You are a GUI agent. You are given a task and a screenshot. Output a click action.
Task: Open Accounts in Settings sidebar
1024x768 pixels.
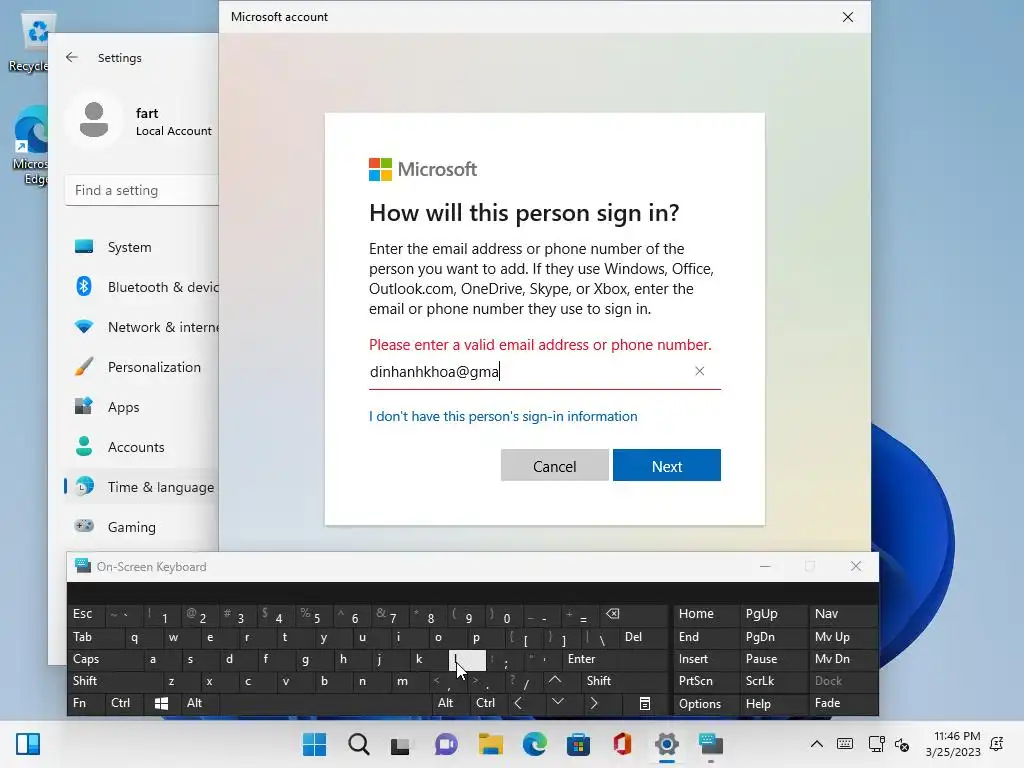click(142, 447)
